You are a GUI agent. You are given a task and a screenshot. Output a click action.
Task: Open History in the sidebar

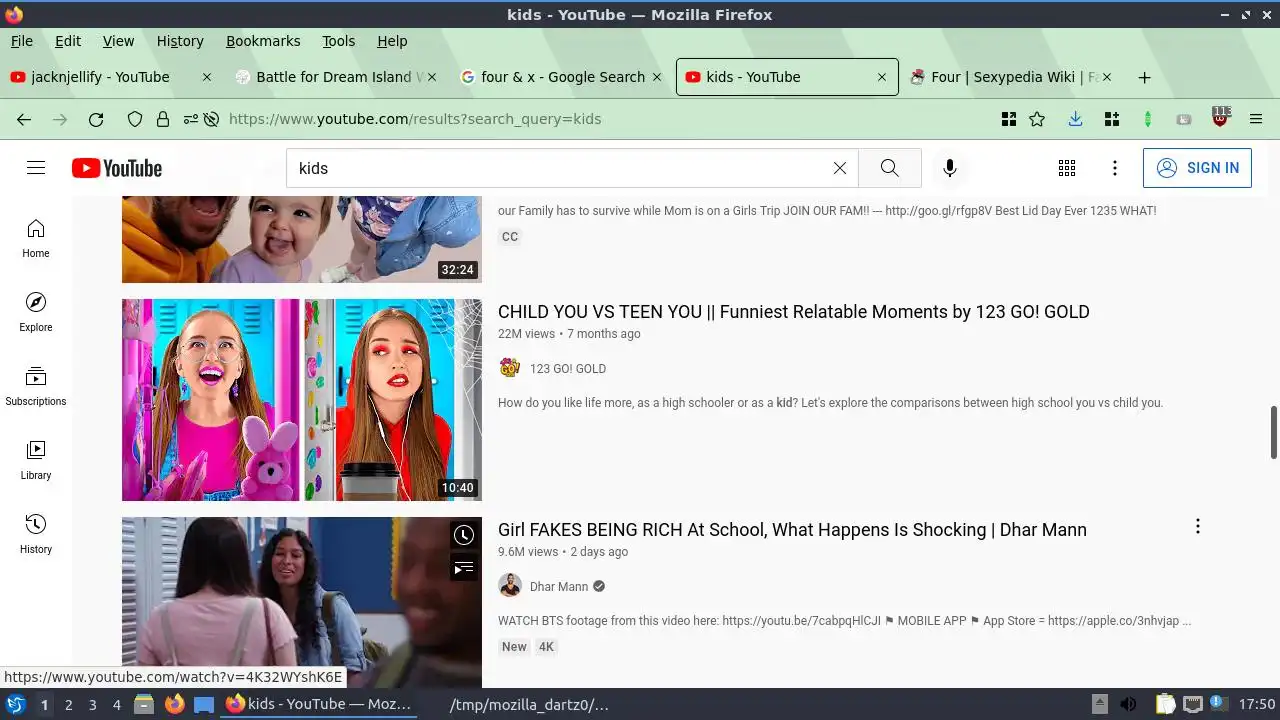click(36, 535)
